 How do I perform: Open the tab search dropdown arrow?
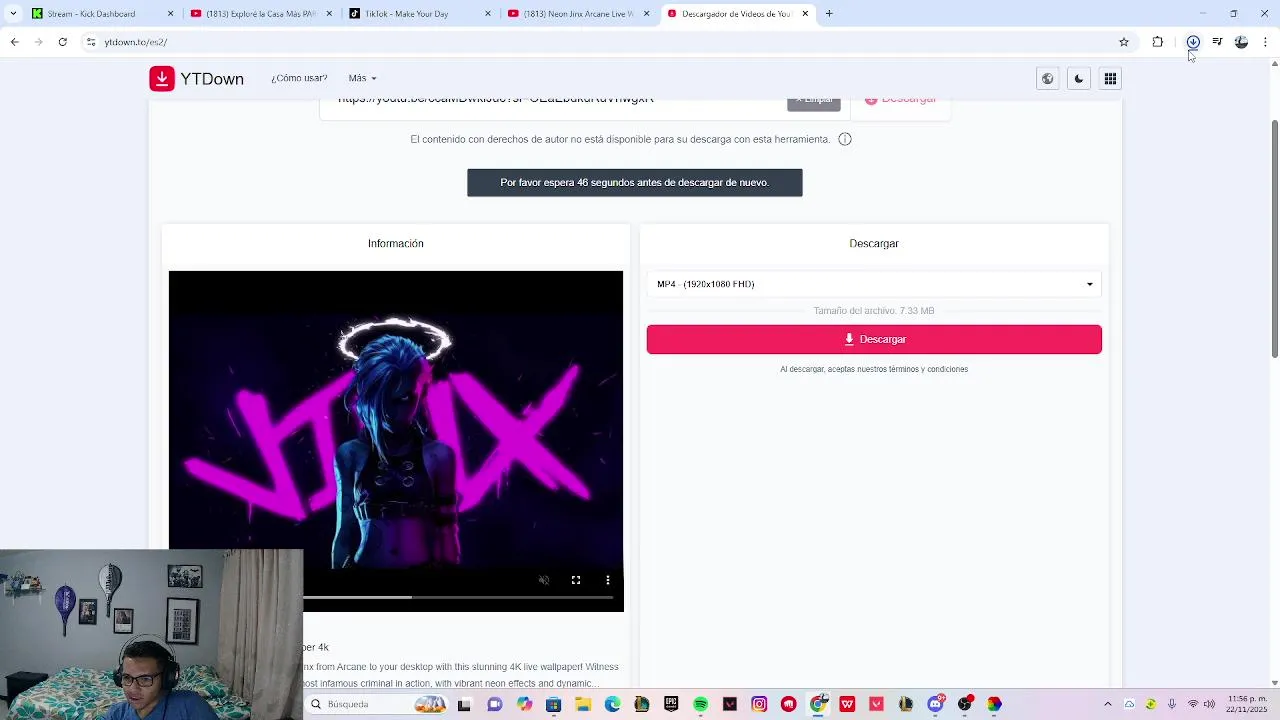point(12,14)
